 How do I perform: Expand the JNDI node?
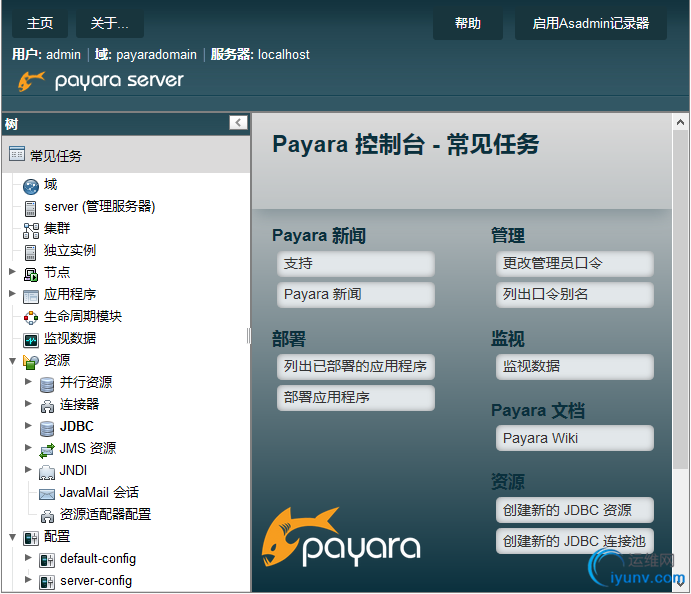tap(28, 469)
